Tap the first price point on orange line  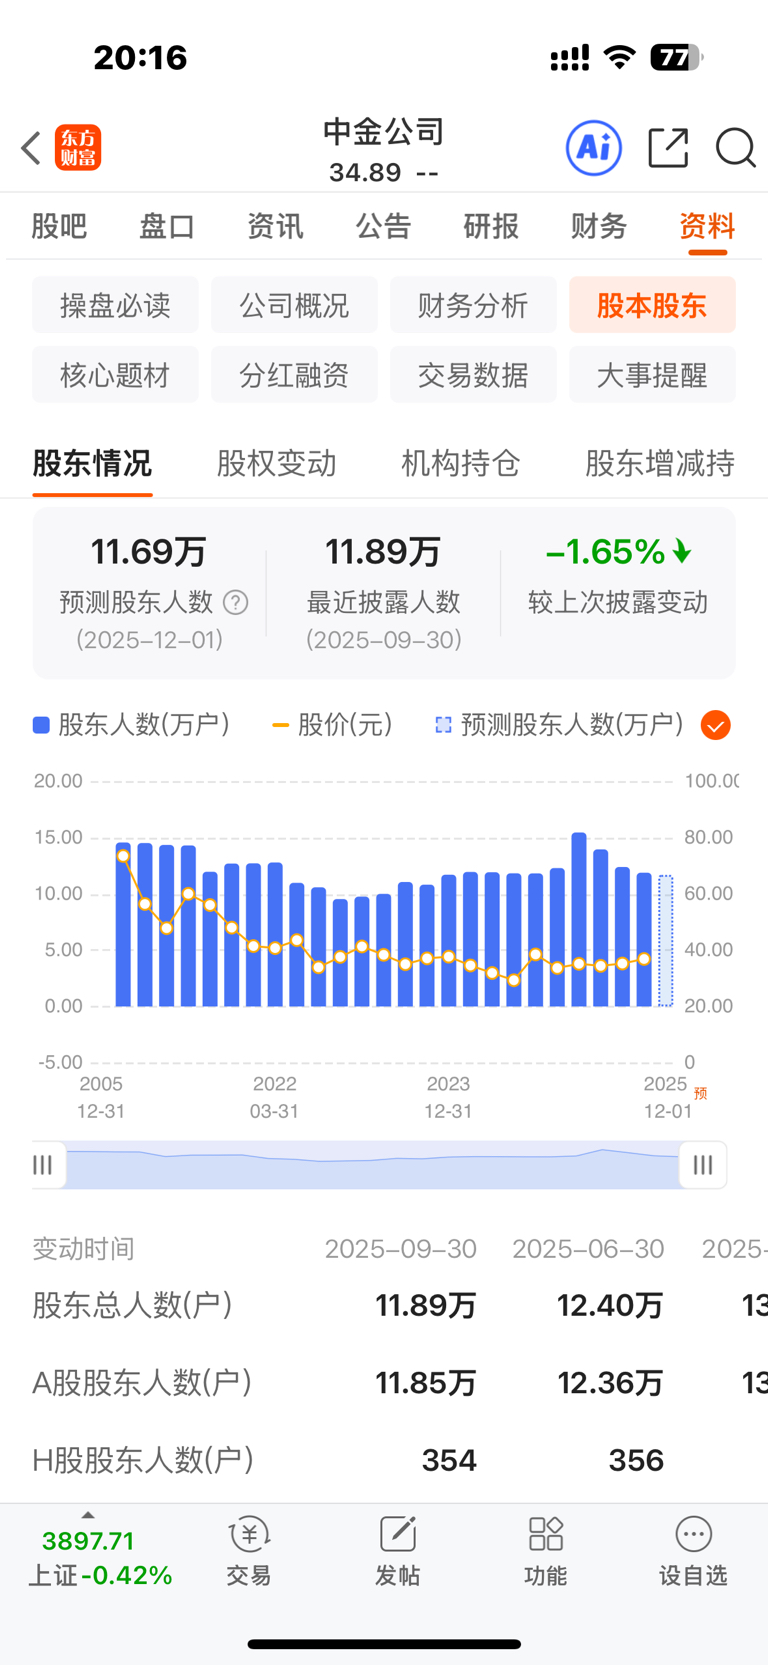[x=123, y=856]
